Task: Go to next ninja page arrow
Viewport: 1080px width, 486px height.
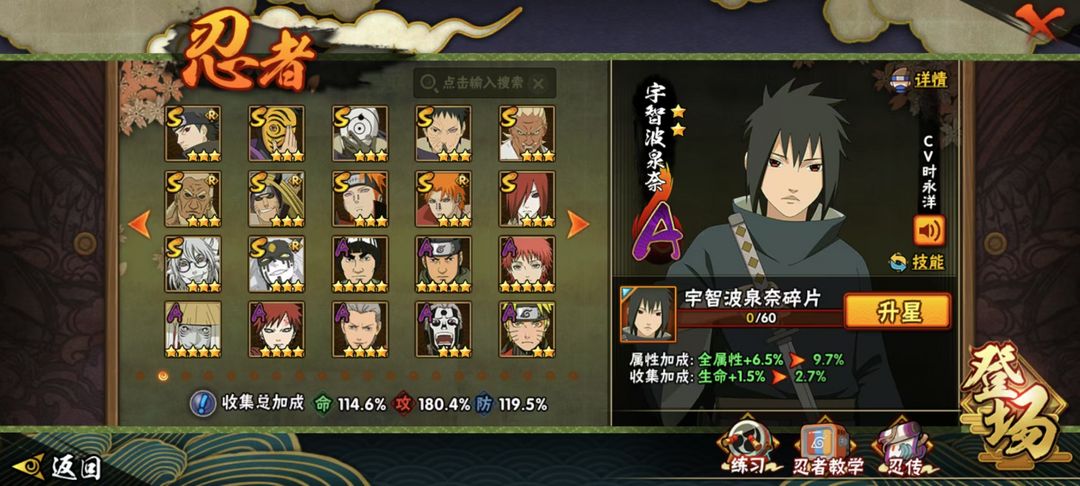Action: point(578,224)
